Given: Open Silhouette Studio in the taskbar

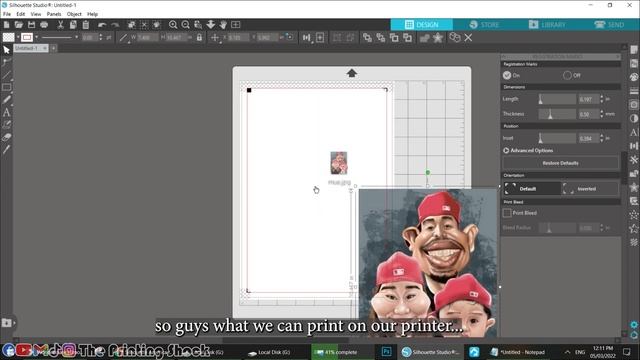Looking at the screenshot, I should coord(430,352).
